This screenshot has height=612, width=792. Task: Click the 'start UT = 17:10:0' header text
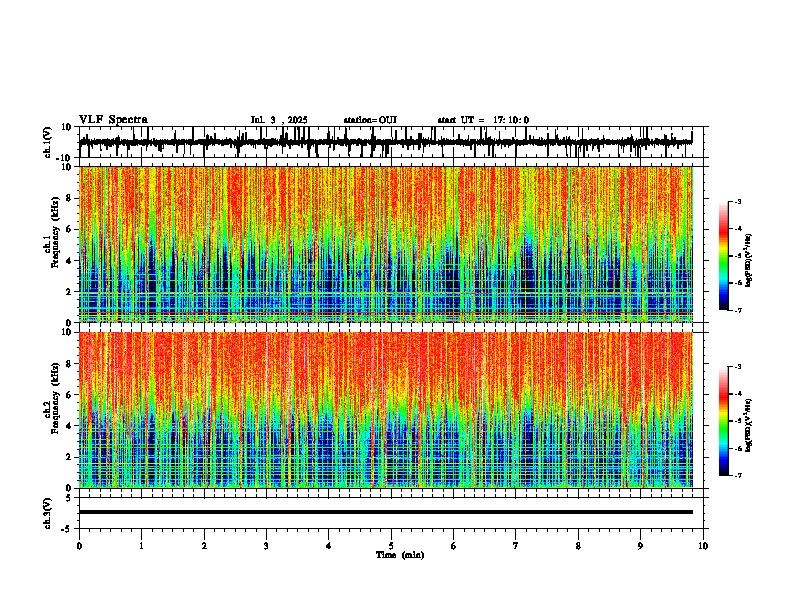pyautogui.click(x=483, y=120)
